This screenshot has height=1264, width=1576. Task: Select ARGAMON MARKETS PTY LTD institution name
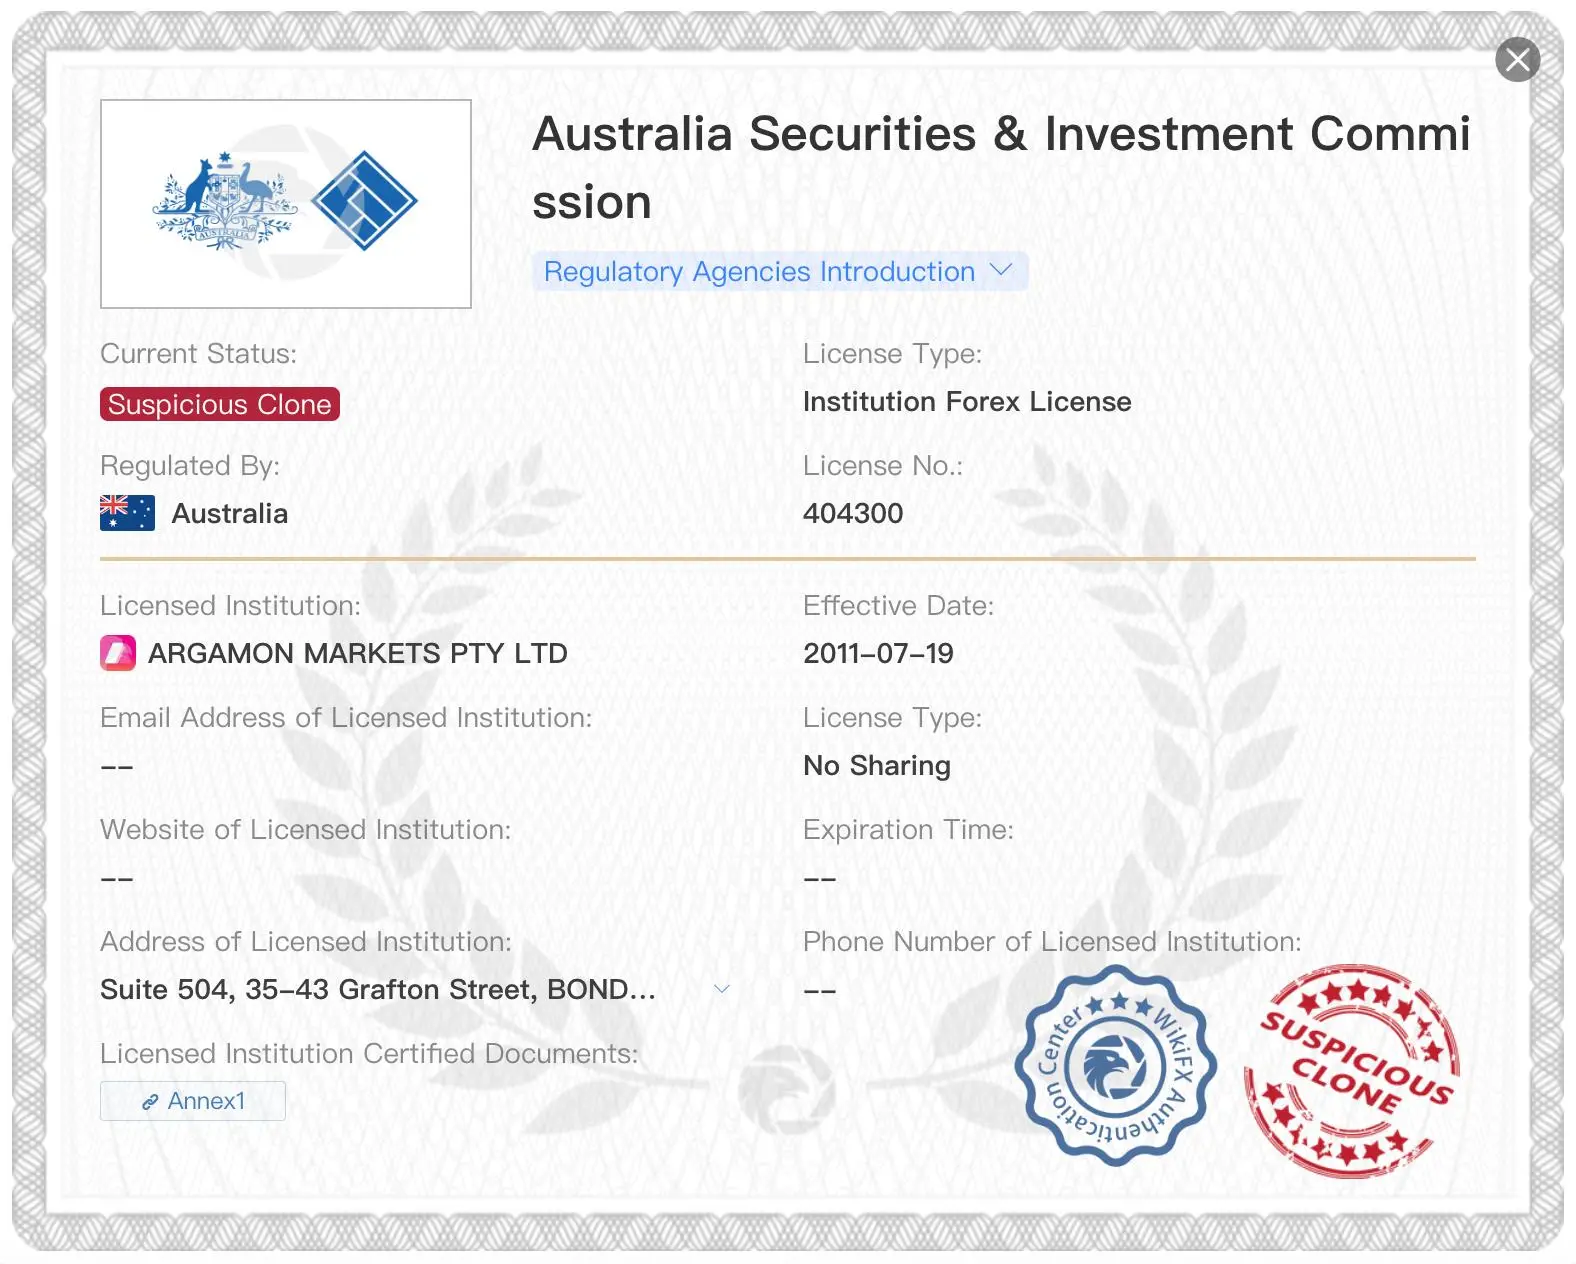(358, 653)
